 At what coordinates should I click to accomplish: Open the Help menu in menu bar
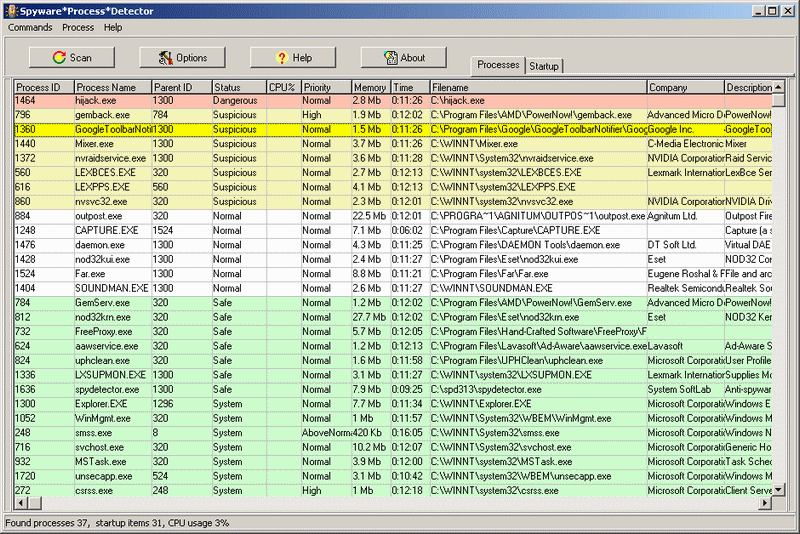pos(113,28)
